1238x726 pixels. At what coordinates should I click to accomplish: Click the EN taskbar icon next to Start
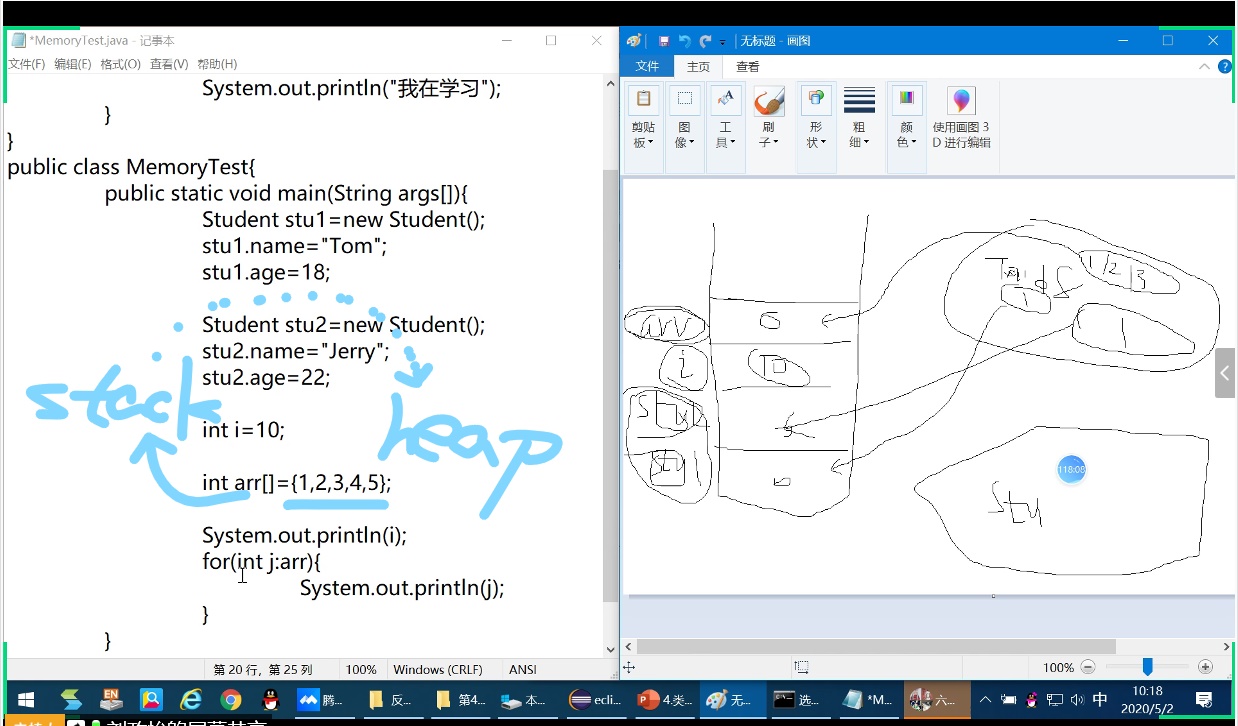[x=110, y=699]
